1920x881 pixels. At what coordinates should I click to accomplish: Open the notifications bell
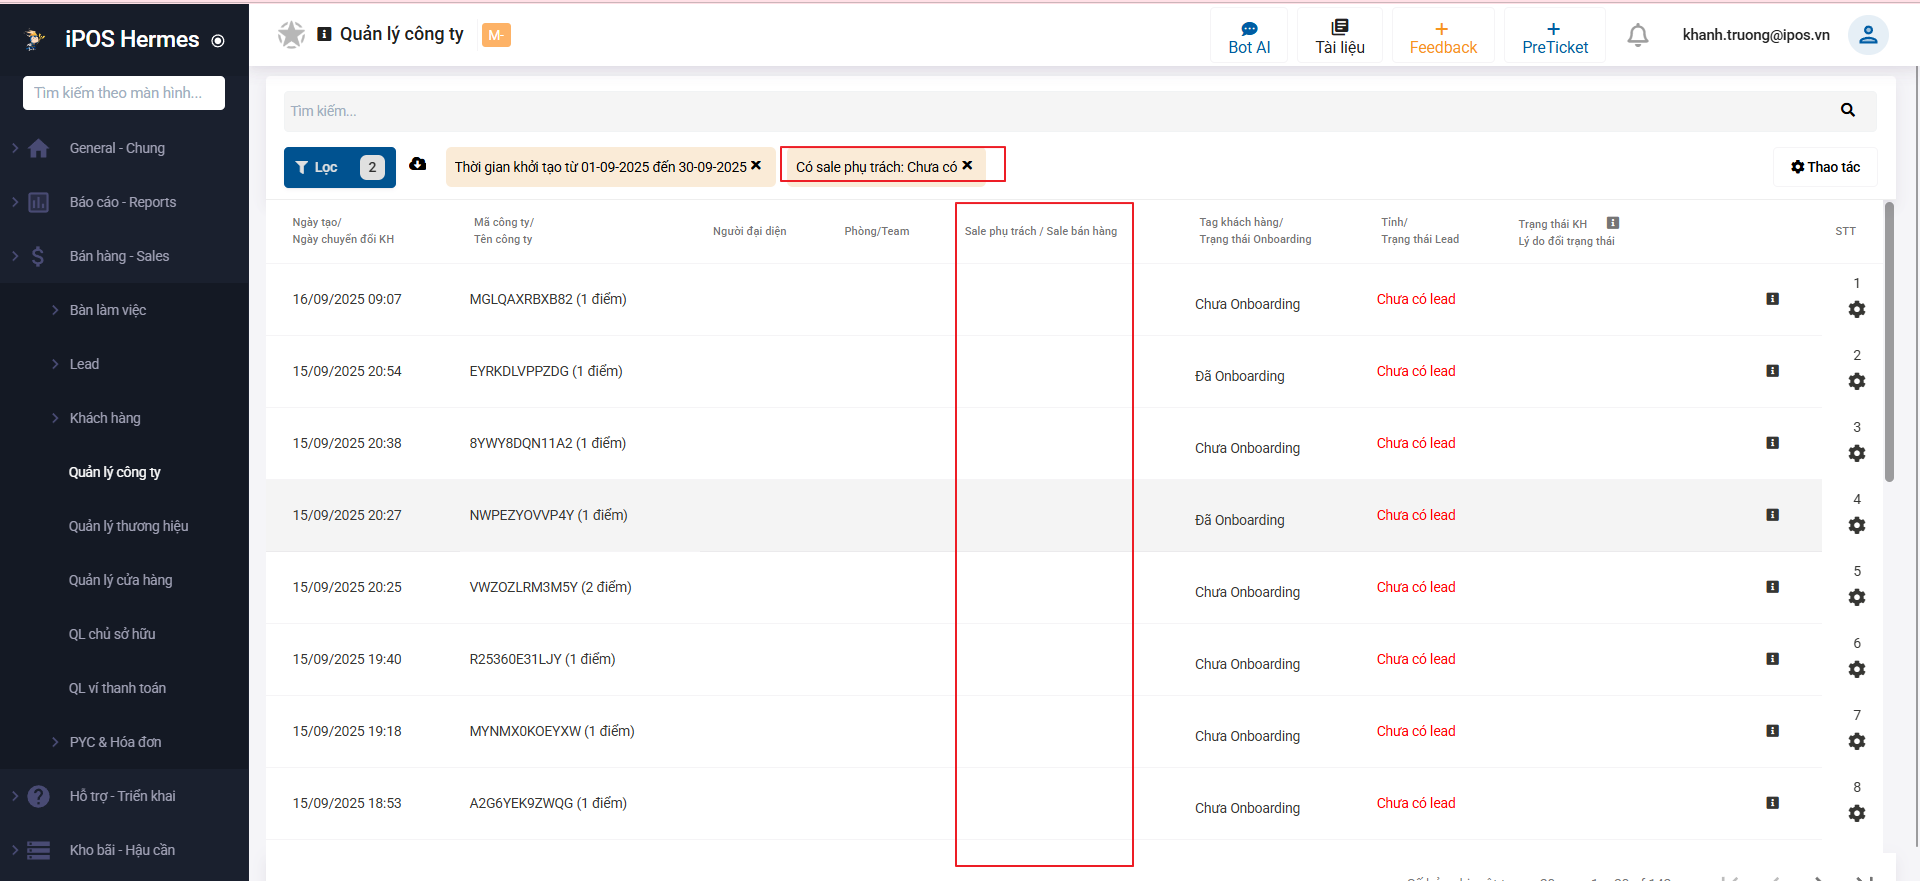1638,35
